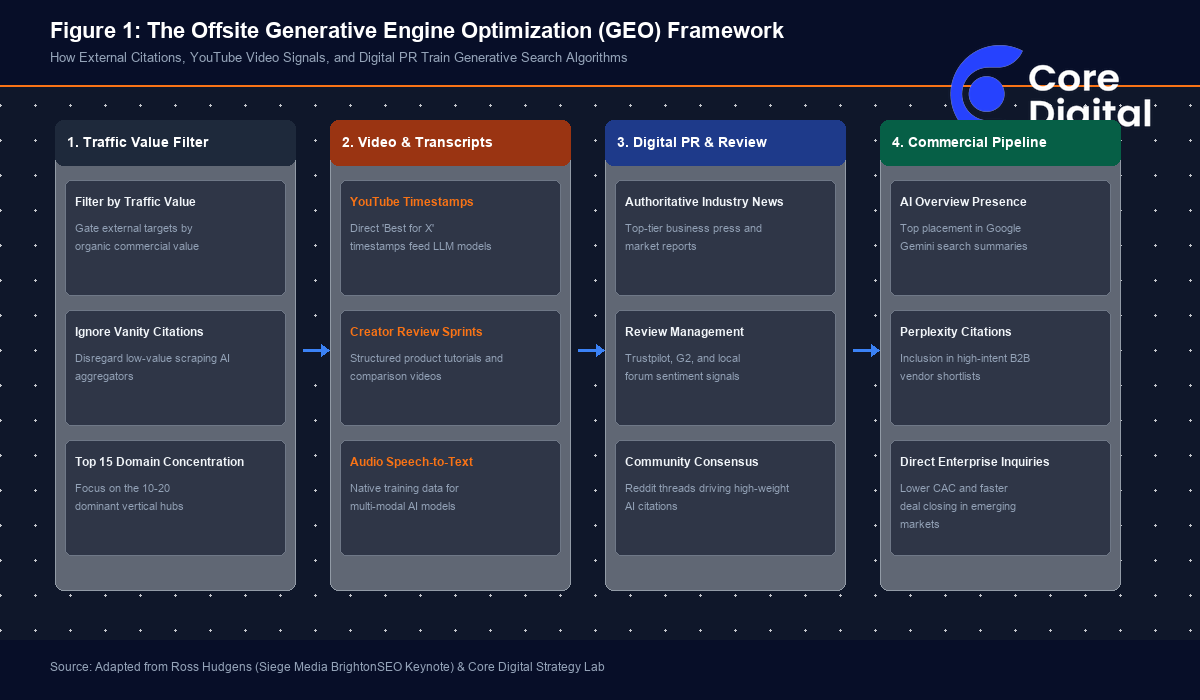Open the 'Ignore Vanity Citations' card
Viewport: 1200px width, 700px height.
[x=175, y=368]
